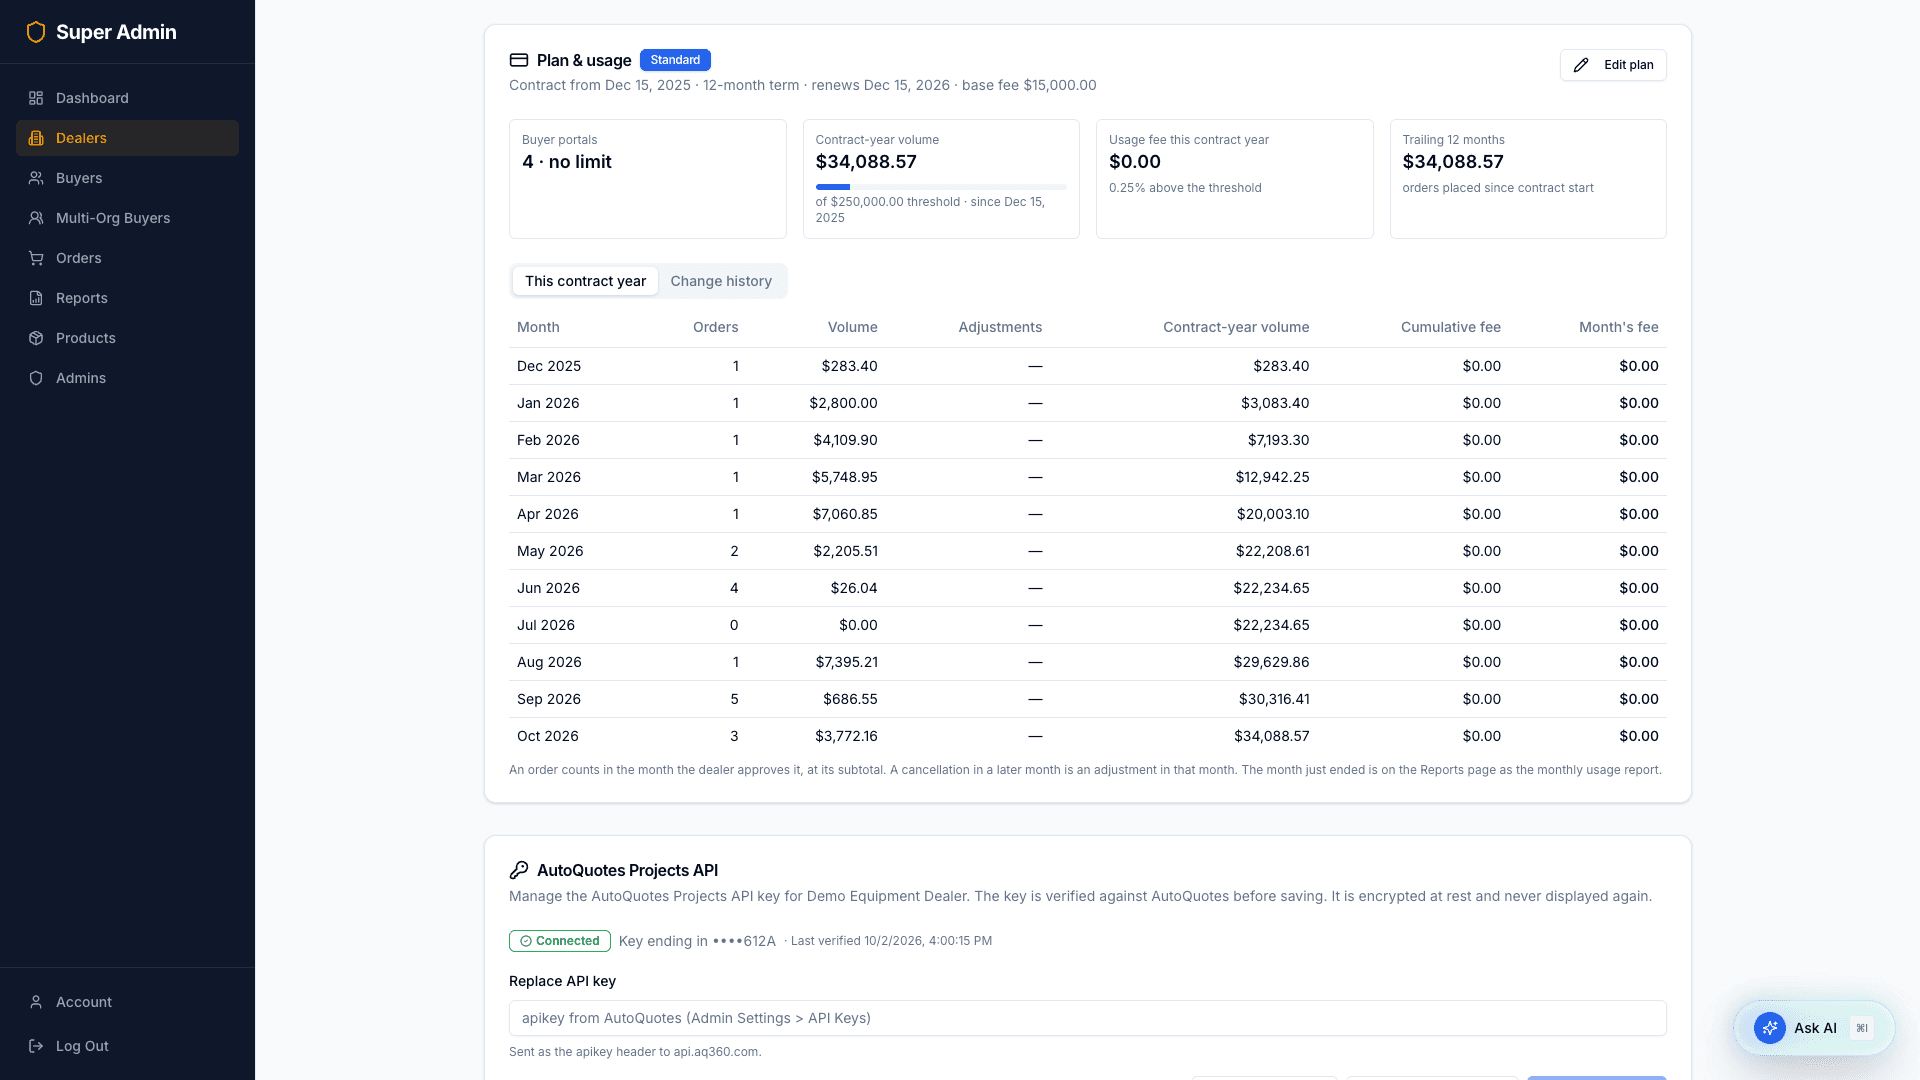The height and width of the screenshot is (1080, 1920).
Task: Click the Contract-year volume column header
Action: coord(1236,327)
